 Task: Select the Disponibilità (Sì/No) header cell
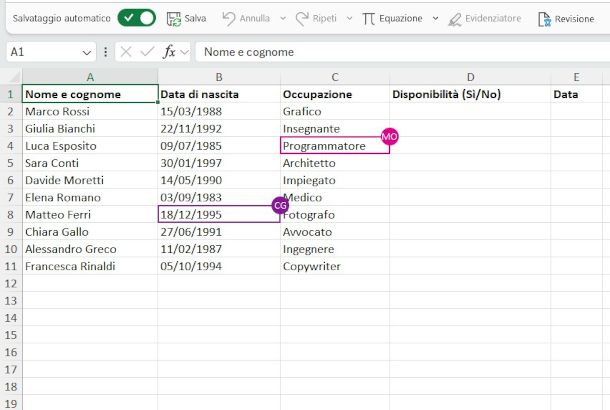point(470,94)
